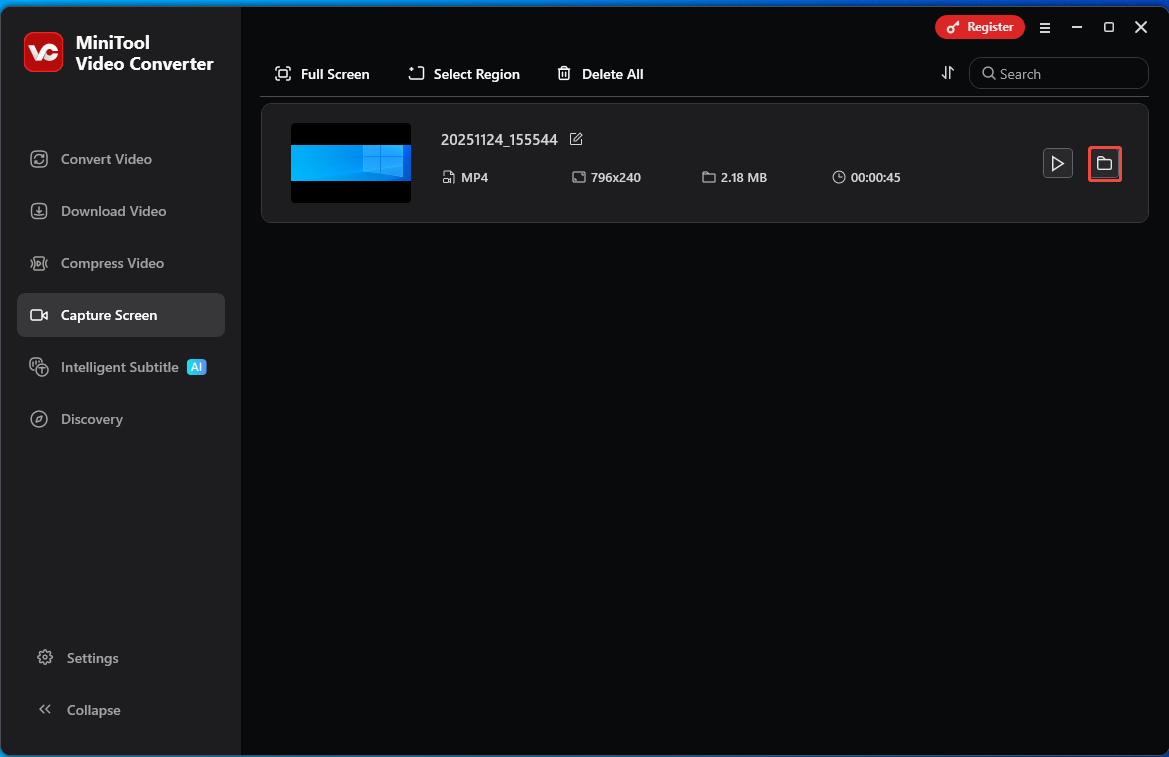This screenshot has height=757, width=1169.
Task: Go to the Discovery section
Action: point(93,418)
